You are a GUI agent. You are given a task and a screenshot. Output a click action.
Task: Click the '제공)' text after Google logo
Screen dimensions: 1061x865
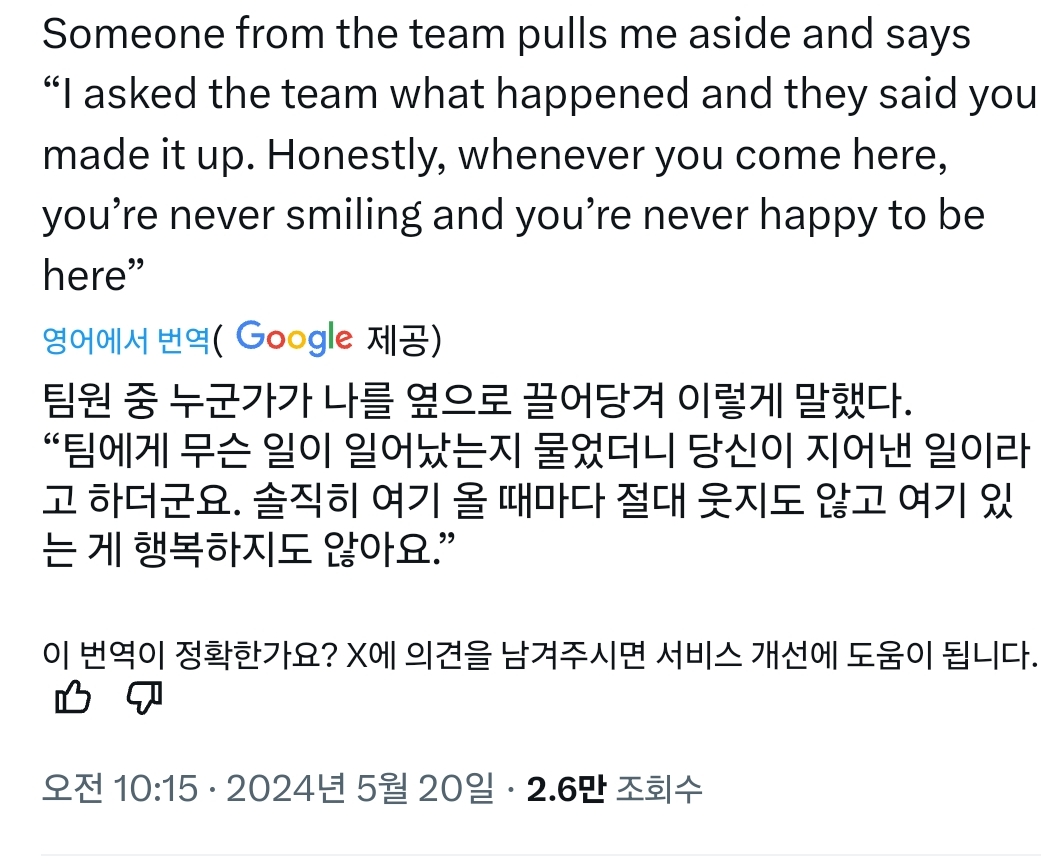404,341
